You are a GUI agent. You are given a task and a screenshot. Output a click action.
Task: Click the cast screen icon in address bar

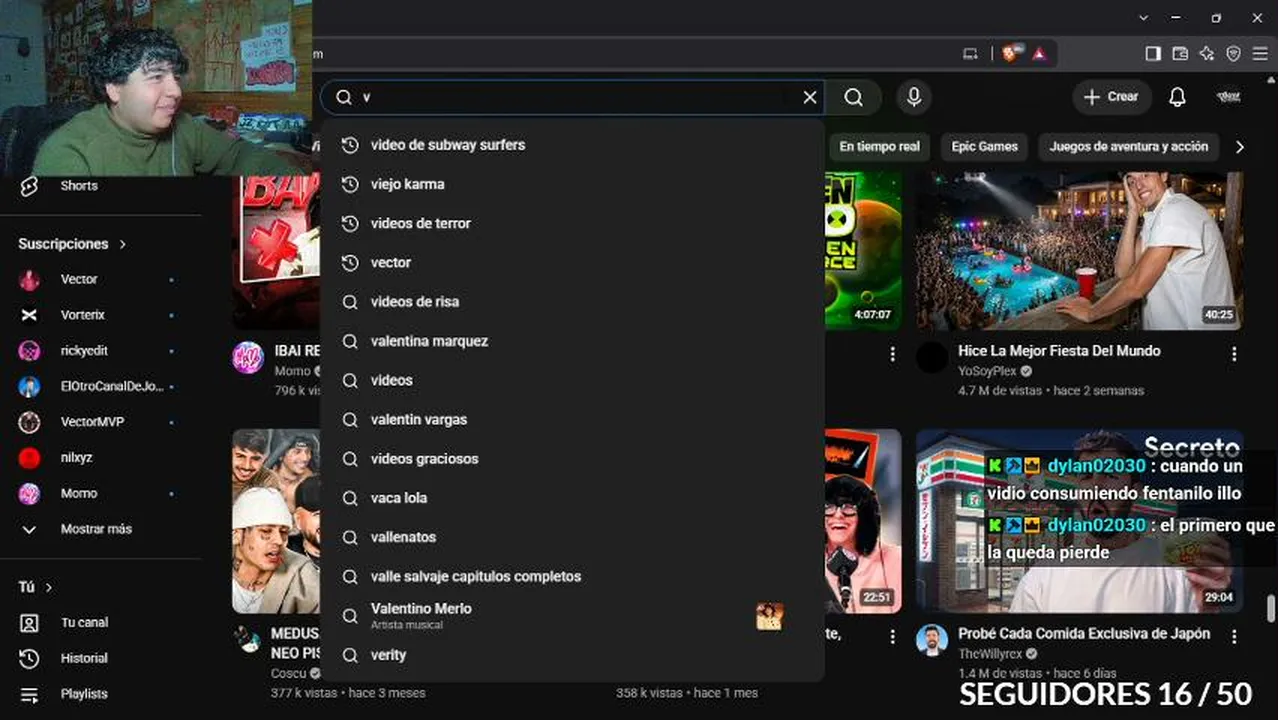tap(970, 53)
